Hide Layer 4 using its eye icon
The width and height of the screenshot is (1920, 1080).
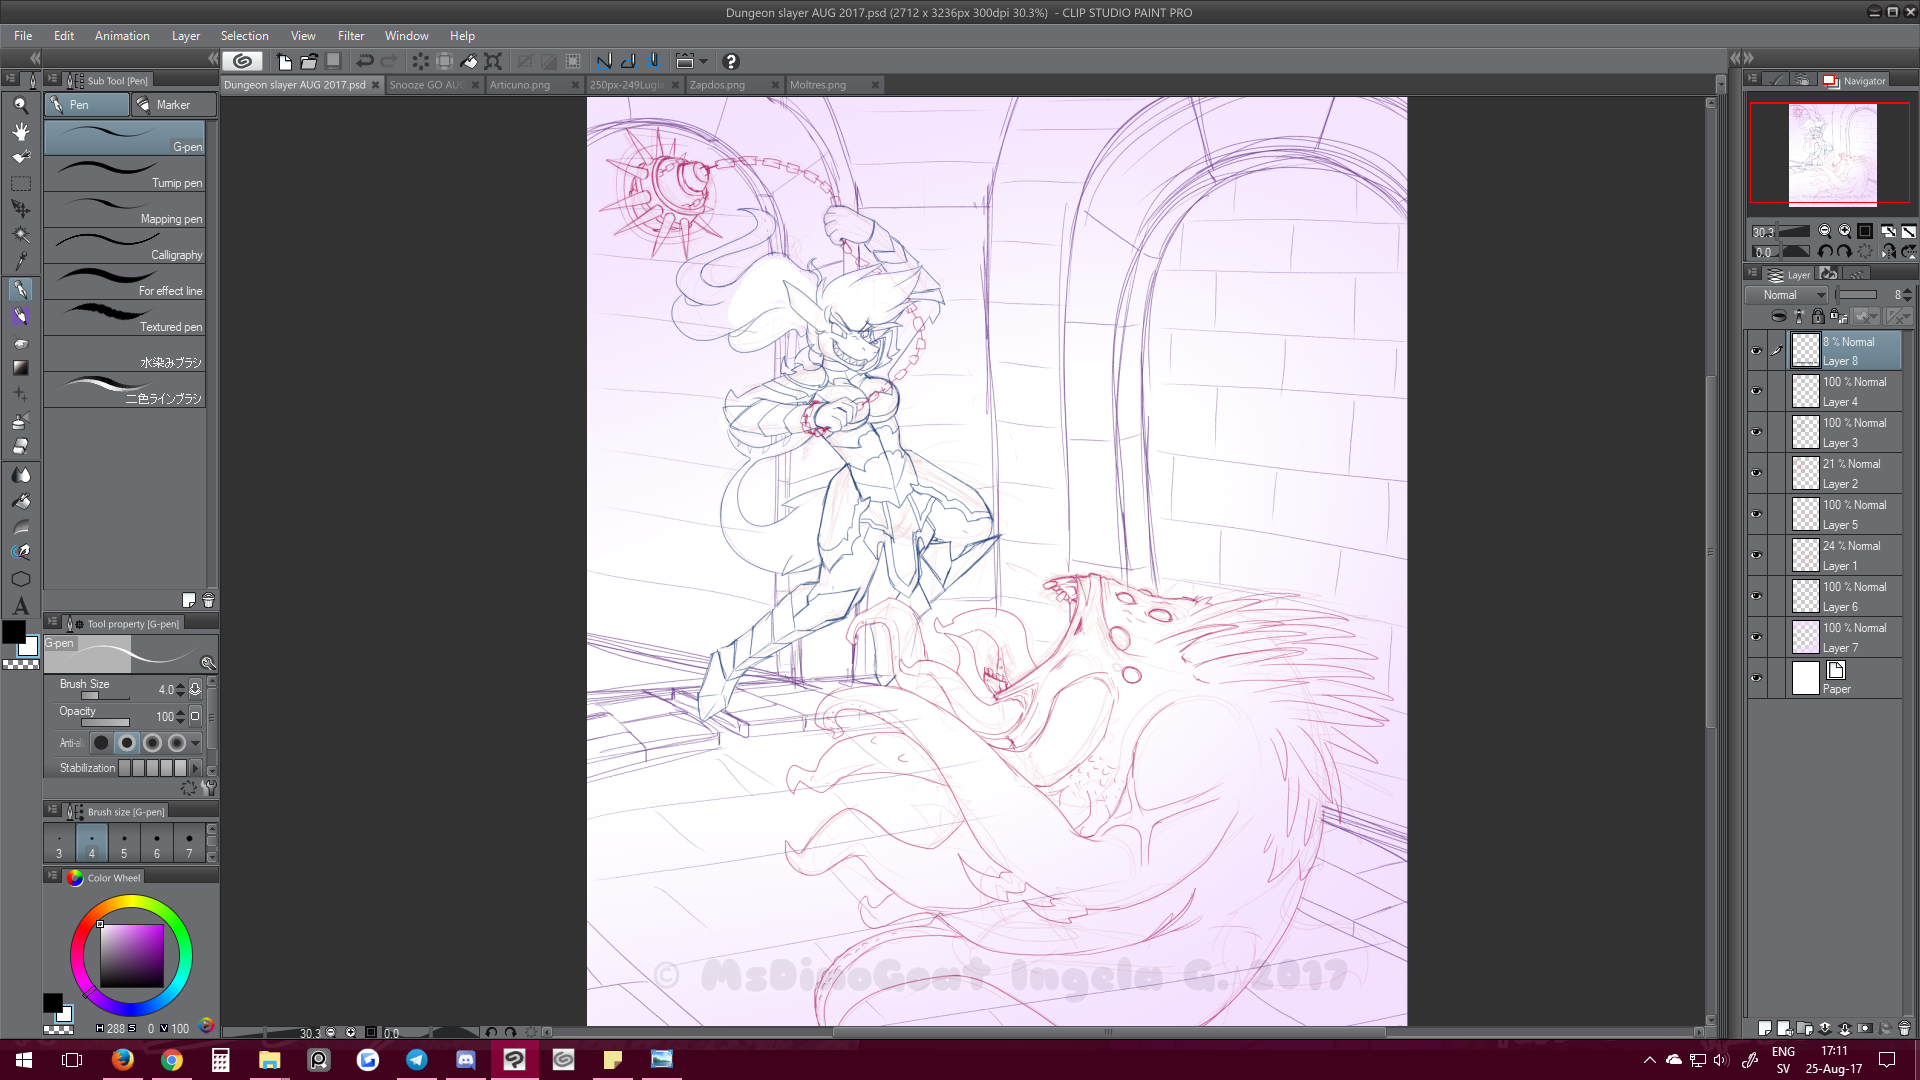pyautogui.click(x=1756, y=391)
